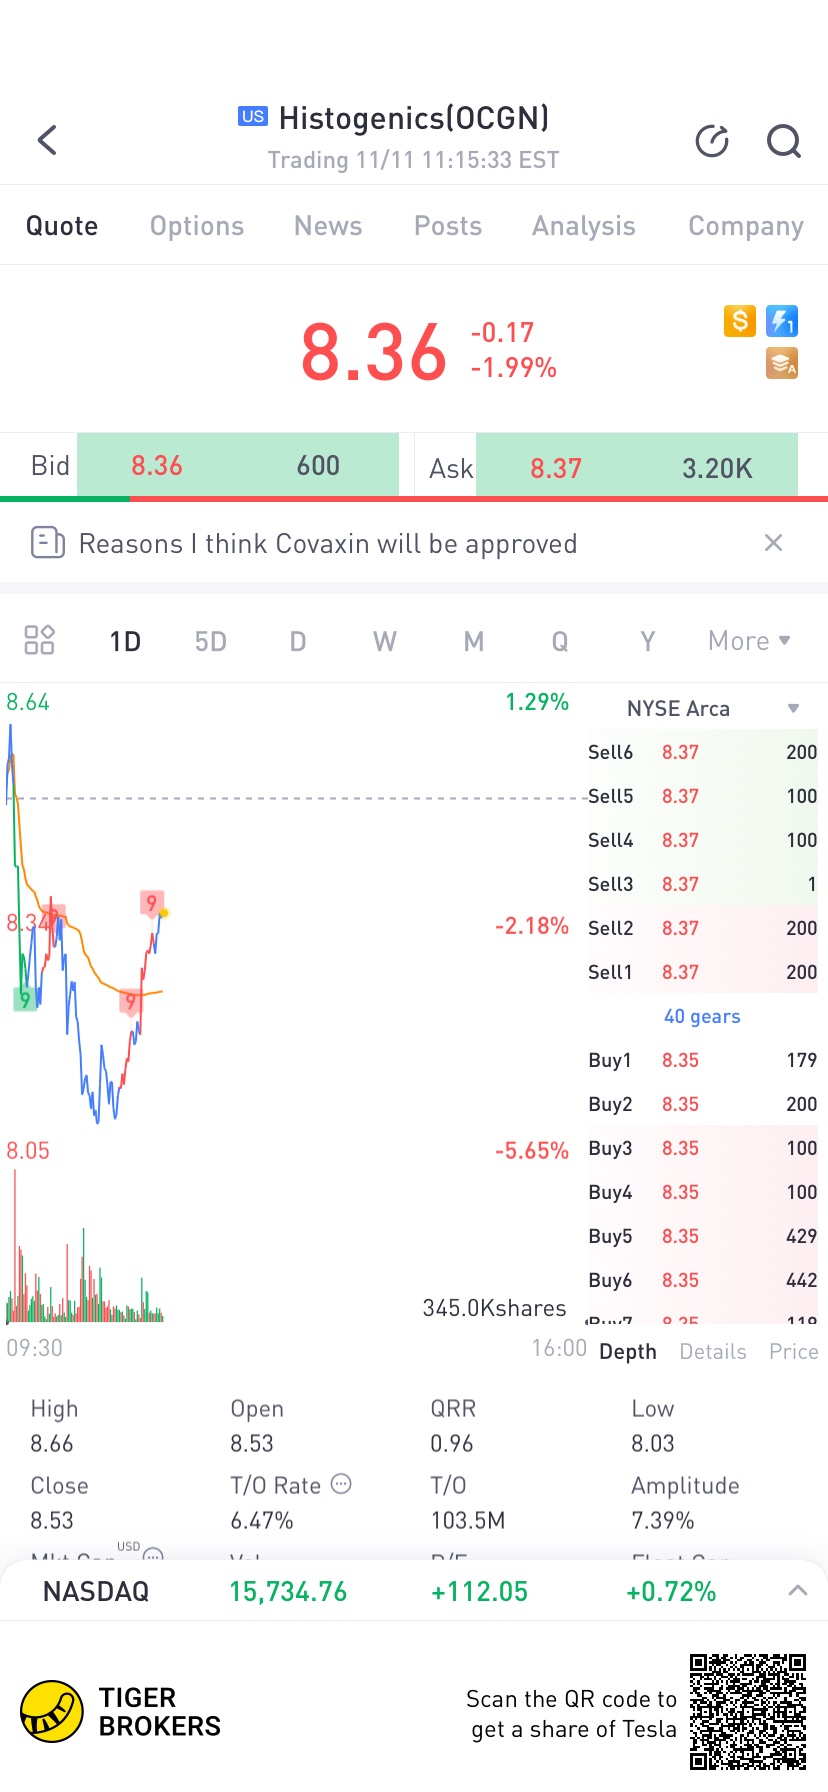This screenshot has height=1792, width=828.
Task: Expand the NASDAQ index bar chevron
Action: [x=797, y=1591]
